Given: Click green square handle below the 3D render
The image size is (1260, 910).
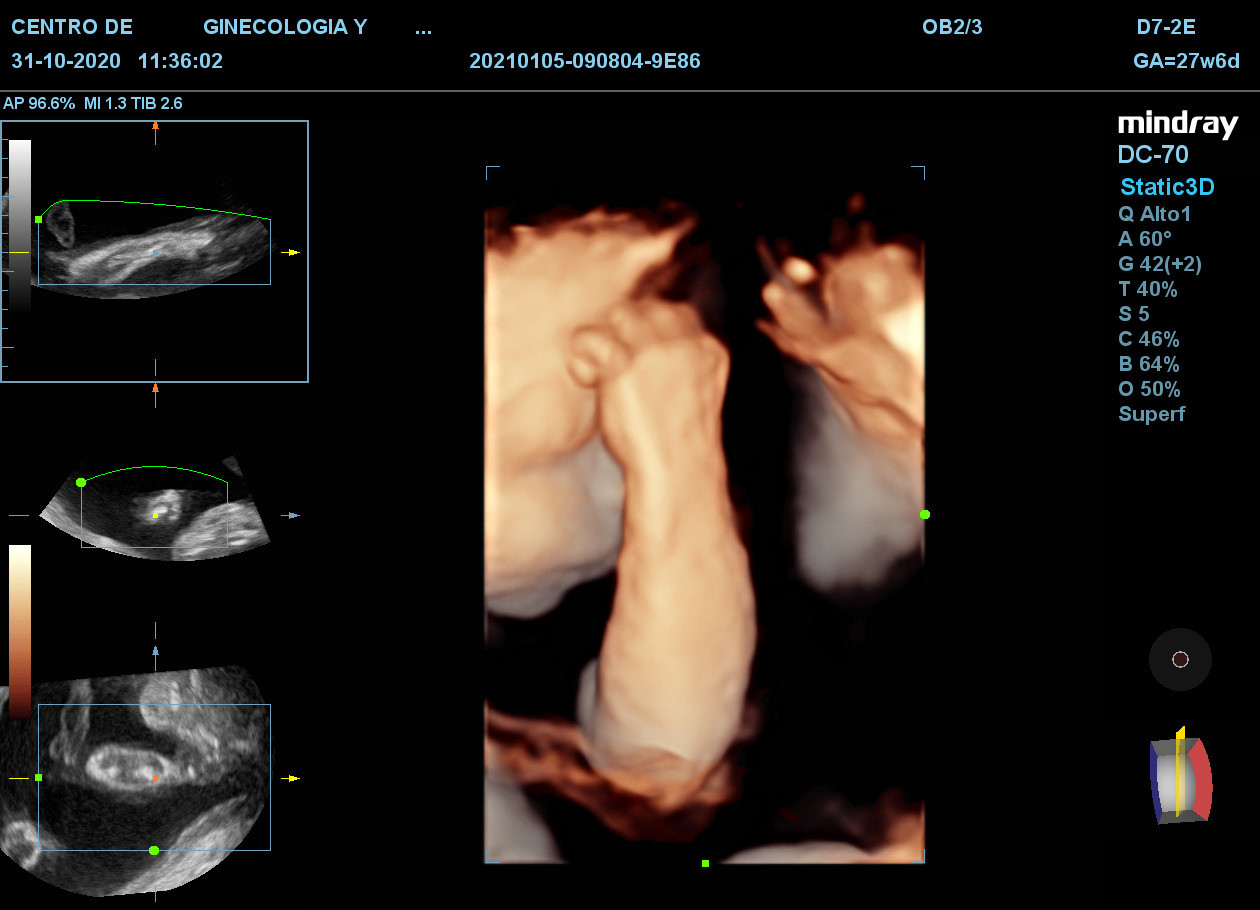Looking at the screenshot, I should pyautogui.click(x=705, y=863).
